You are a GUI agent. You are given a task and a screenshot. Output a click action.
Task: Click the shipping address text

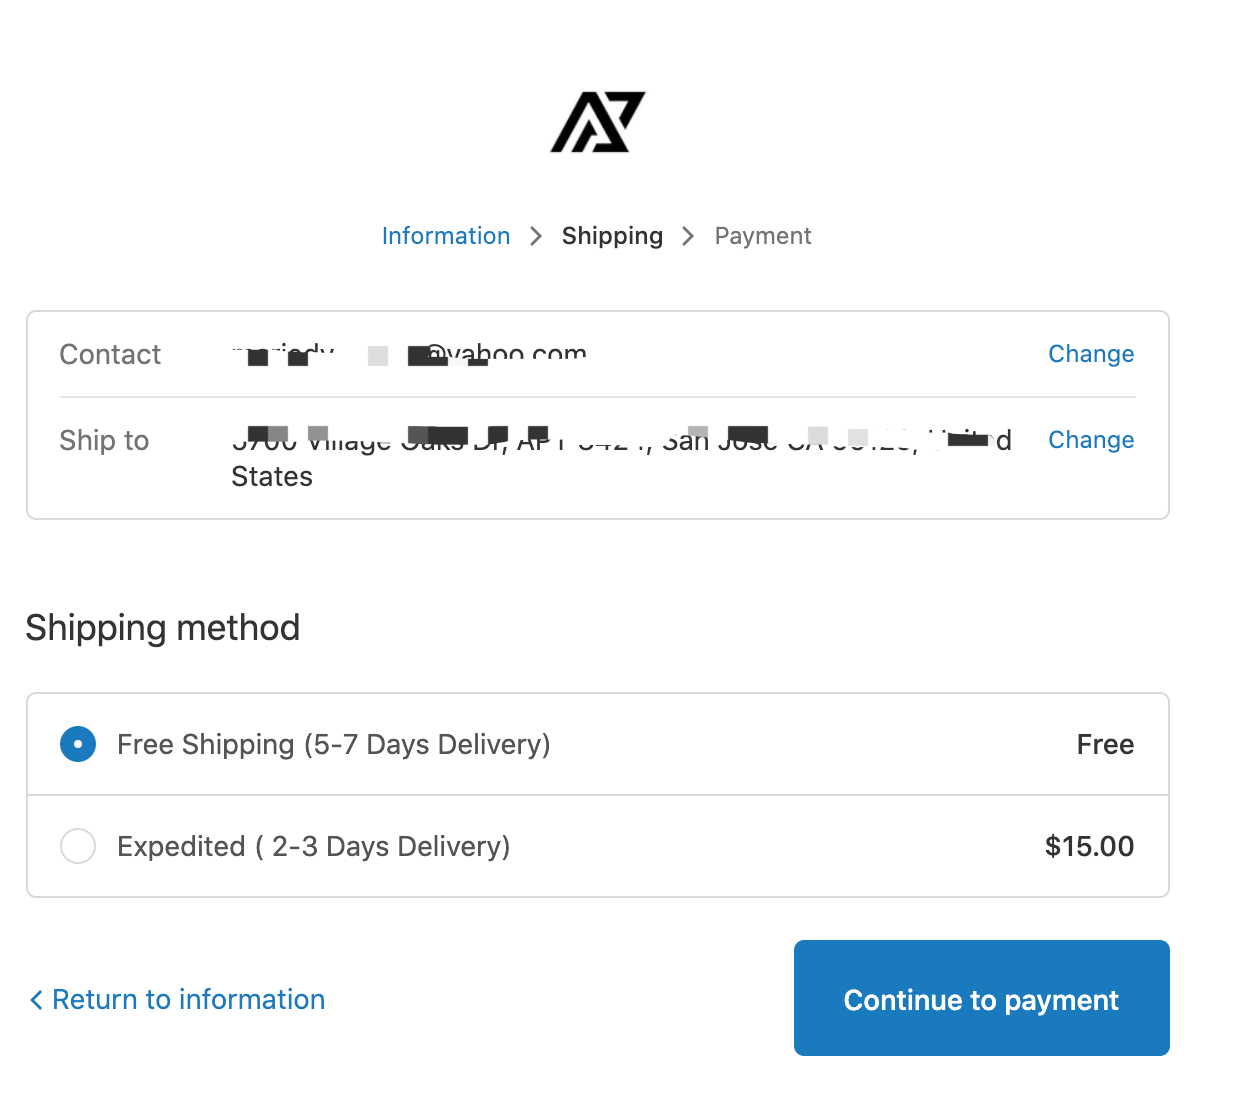[621, 458]
